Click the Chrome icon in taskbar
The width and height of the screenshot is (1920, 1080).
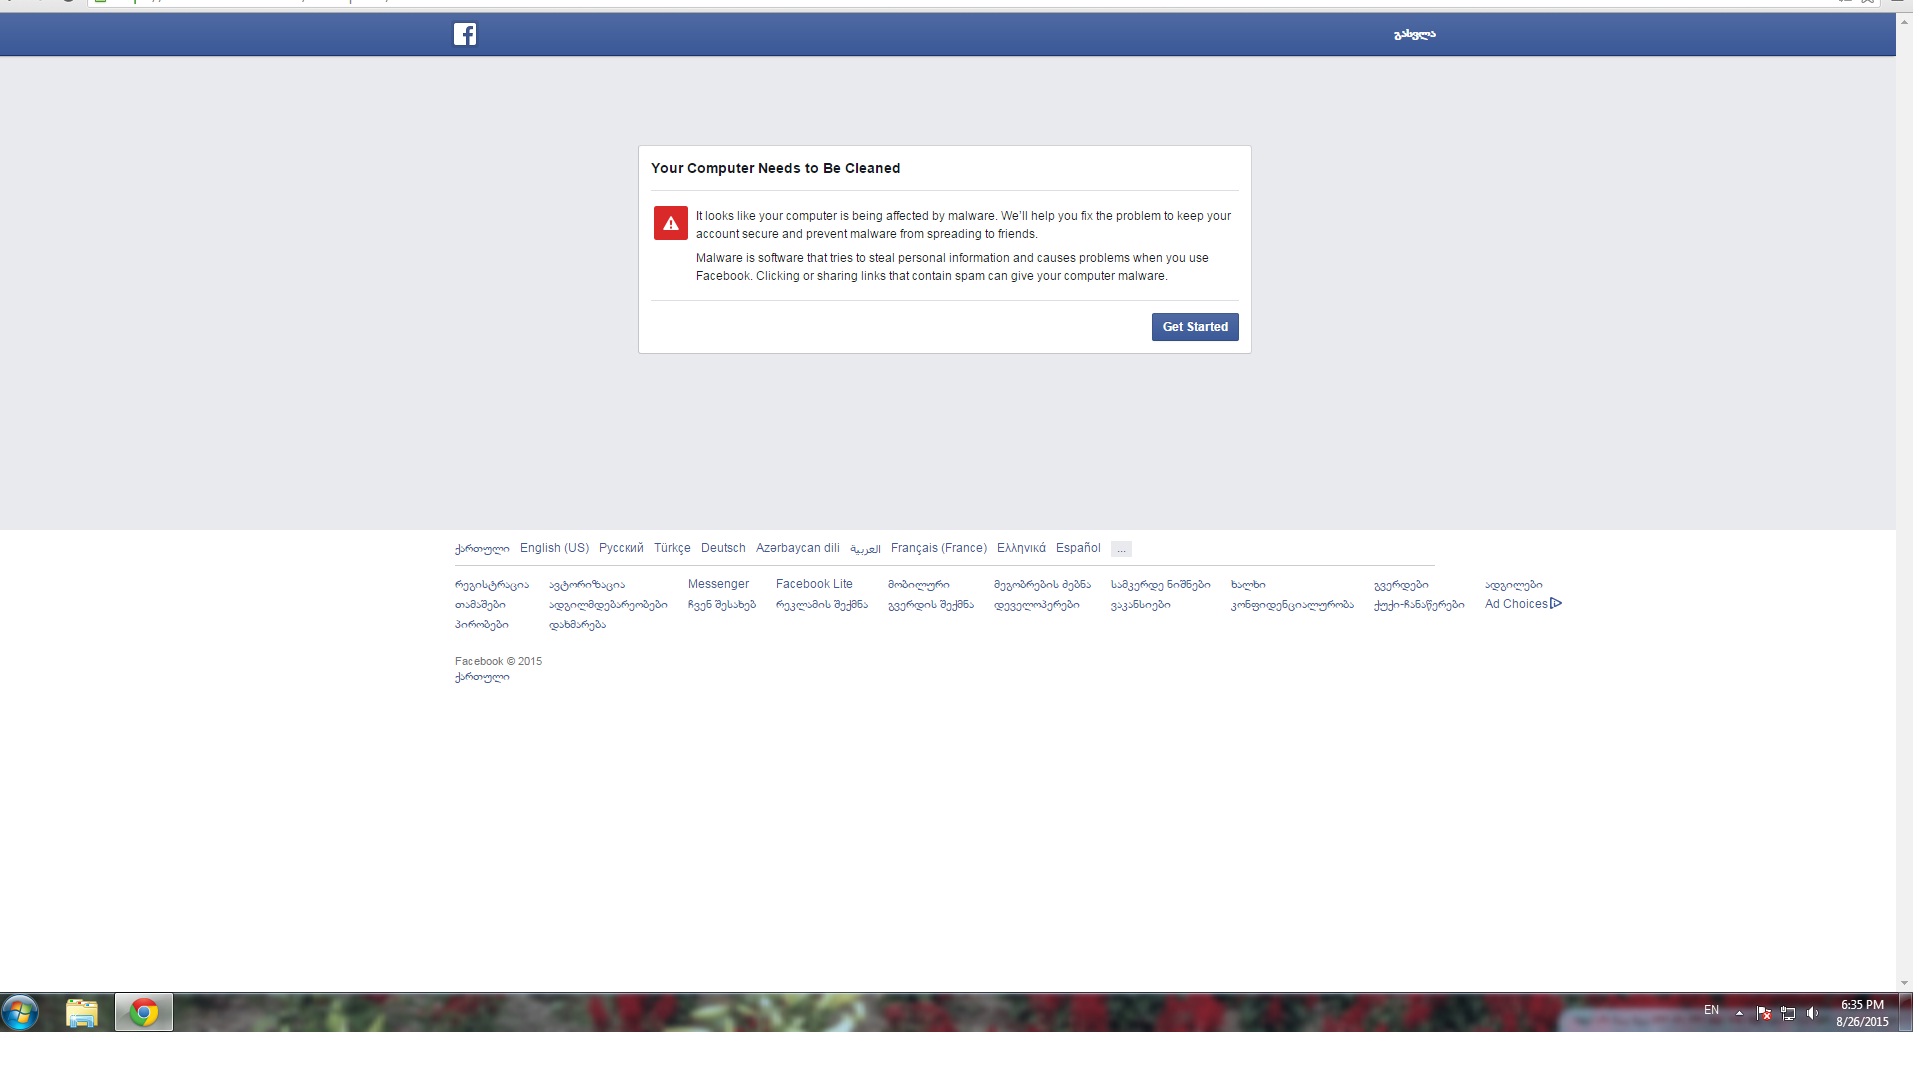(143, 1013)
